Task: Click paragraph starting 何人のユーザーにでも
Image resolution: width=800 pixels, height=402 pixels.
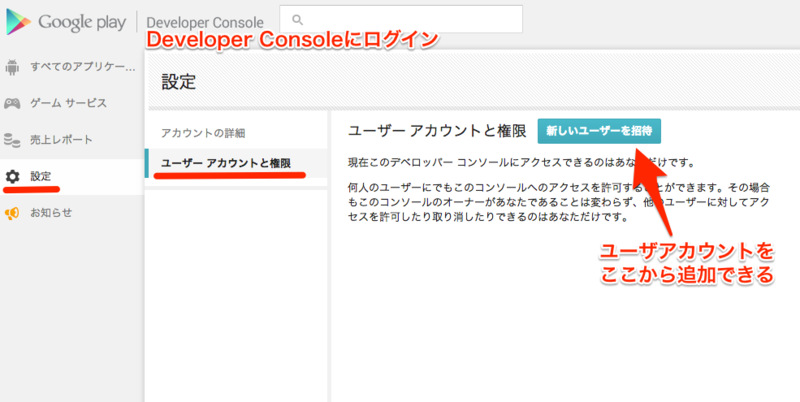Action: pos(559,202)
